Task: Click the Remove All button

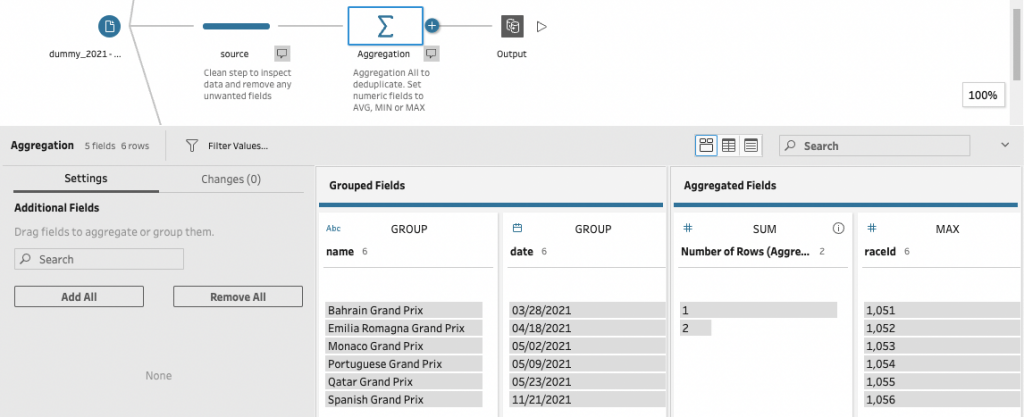Action: 238,297
